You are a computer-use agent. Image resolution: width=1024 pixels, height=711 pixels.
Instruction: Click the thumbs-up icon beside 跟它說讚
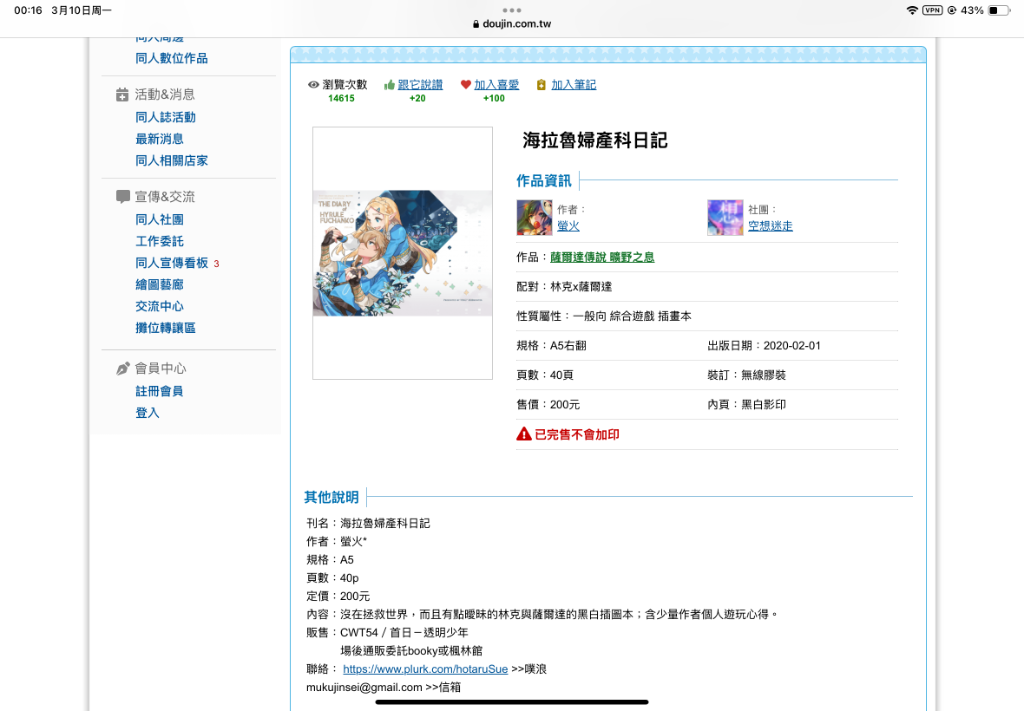click(x=390, y=85)
